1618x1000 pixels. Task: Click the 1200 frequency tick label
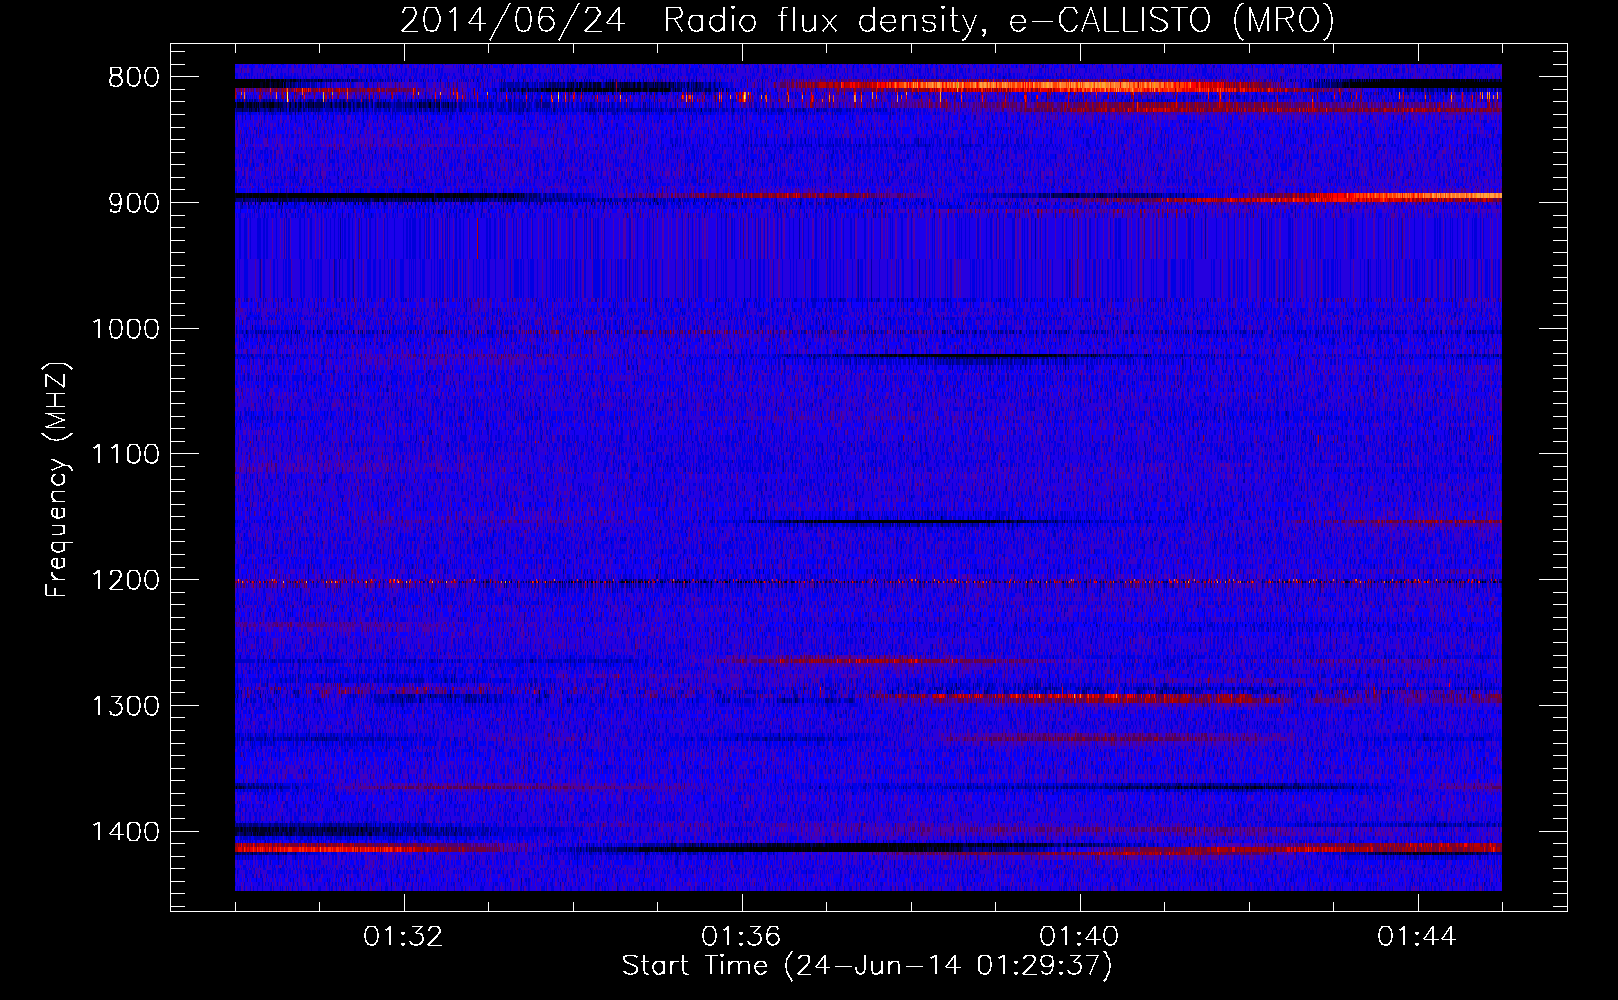tap(125, 581)
